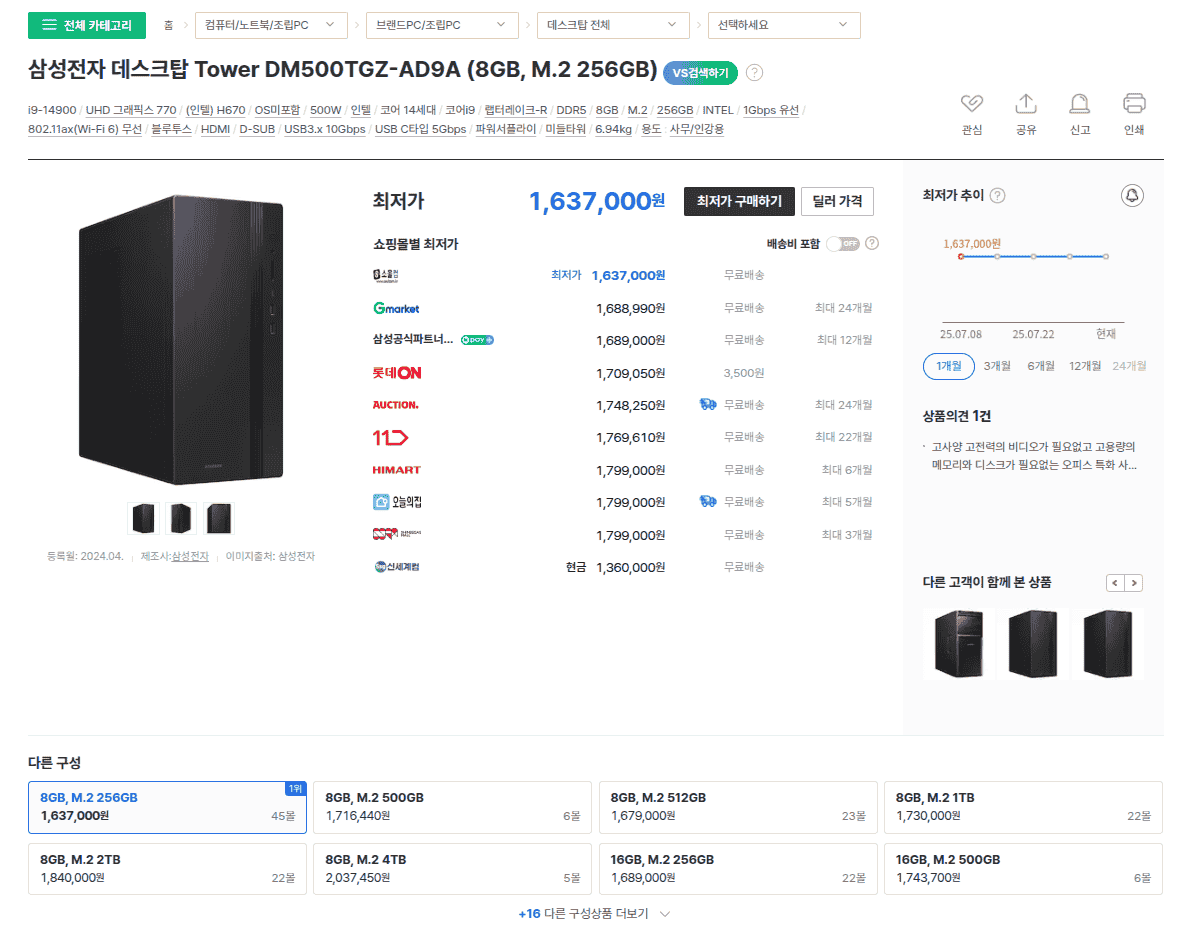Select the 8GB, M.2 1TB configuration

pyautogui.click(x=1022, y=807)
